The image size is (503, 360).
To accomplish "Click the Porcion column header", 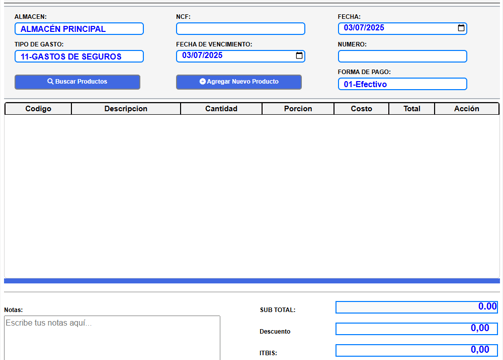I will (x=298, y=109).
